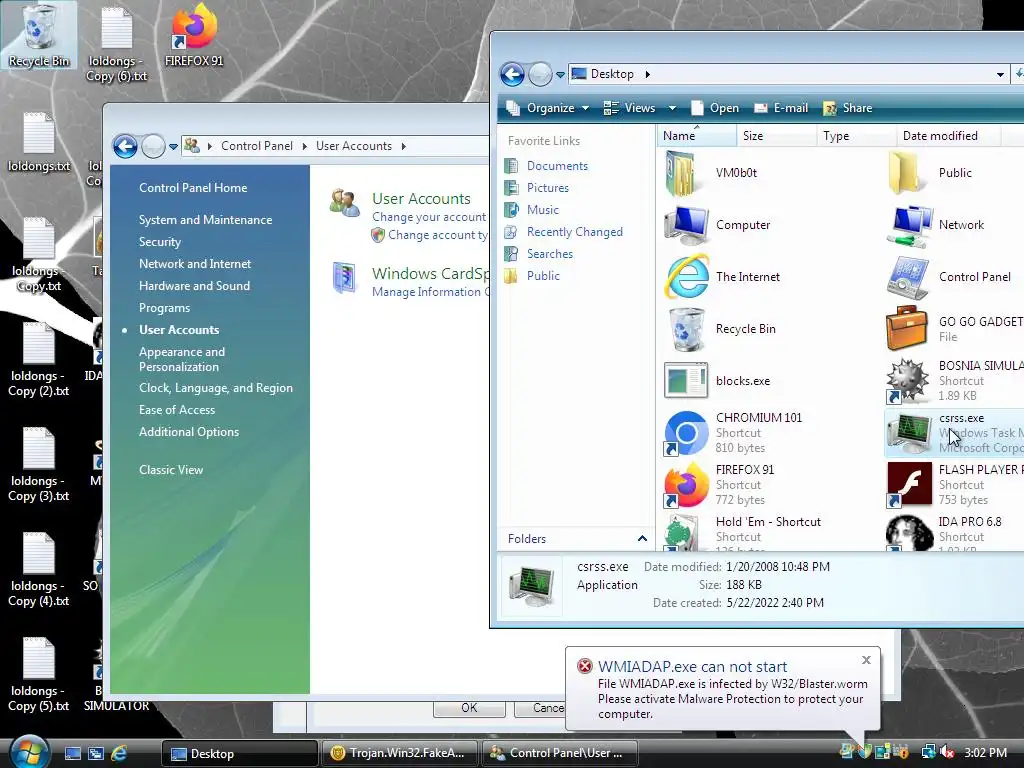Switch to Classic View
Image resolution: width=1024 pixels, height=768 pixels.
pyautogui.click(x=171, y=470)
